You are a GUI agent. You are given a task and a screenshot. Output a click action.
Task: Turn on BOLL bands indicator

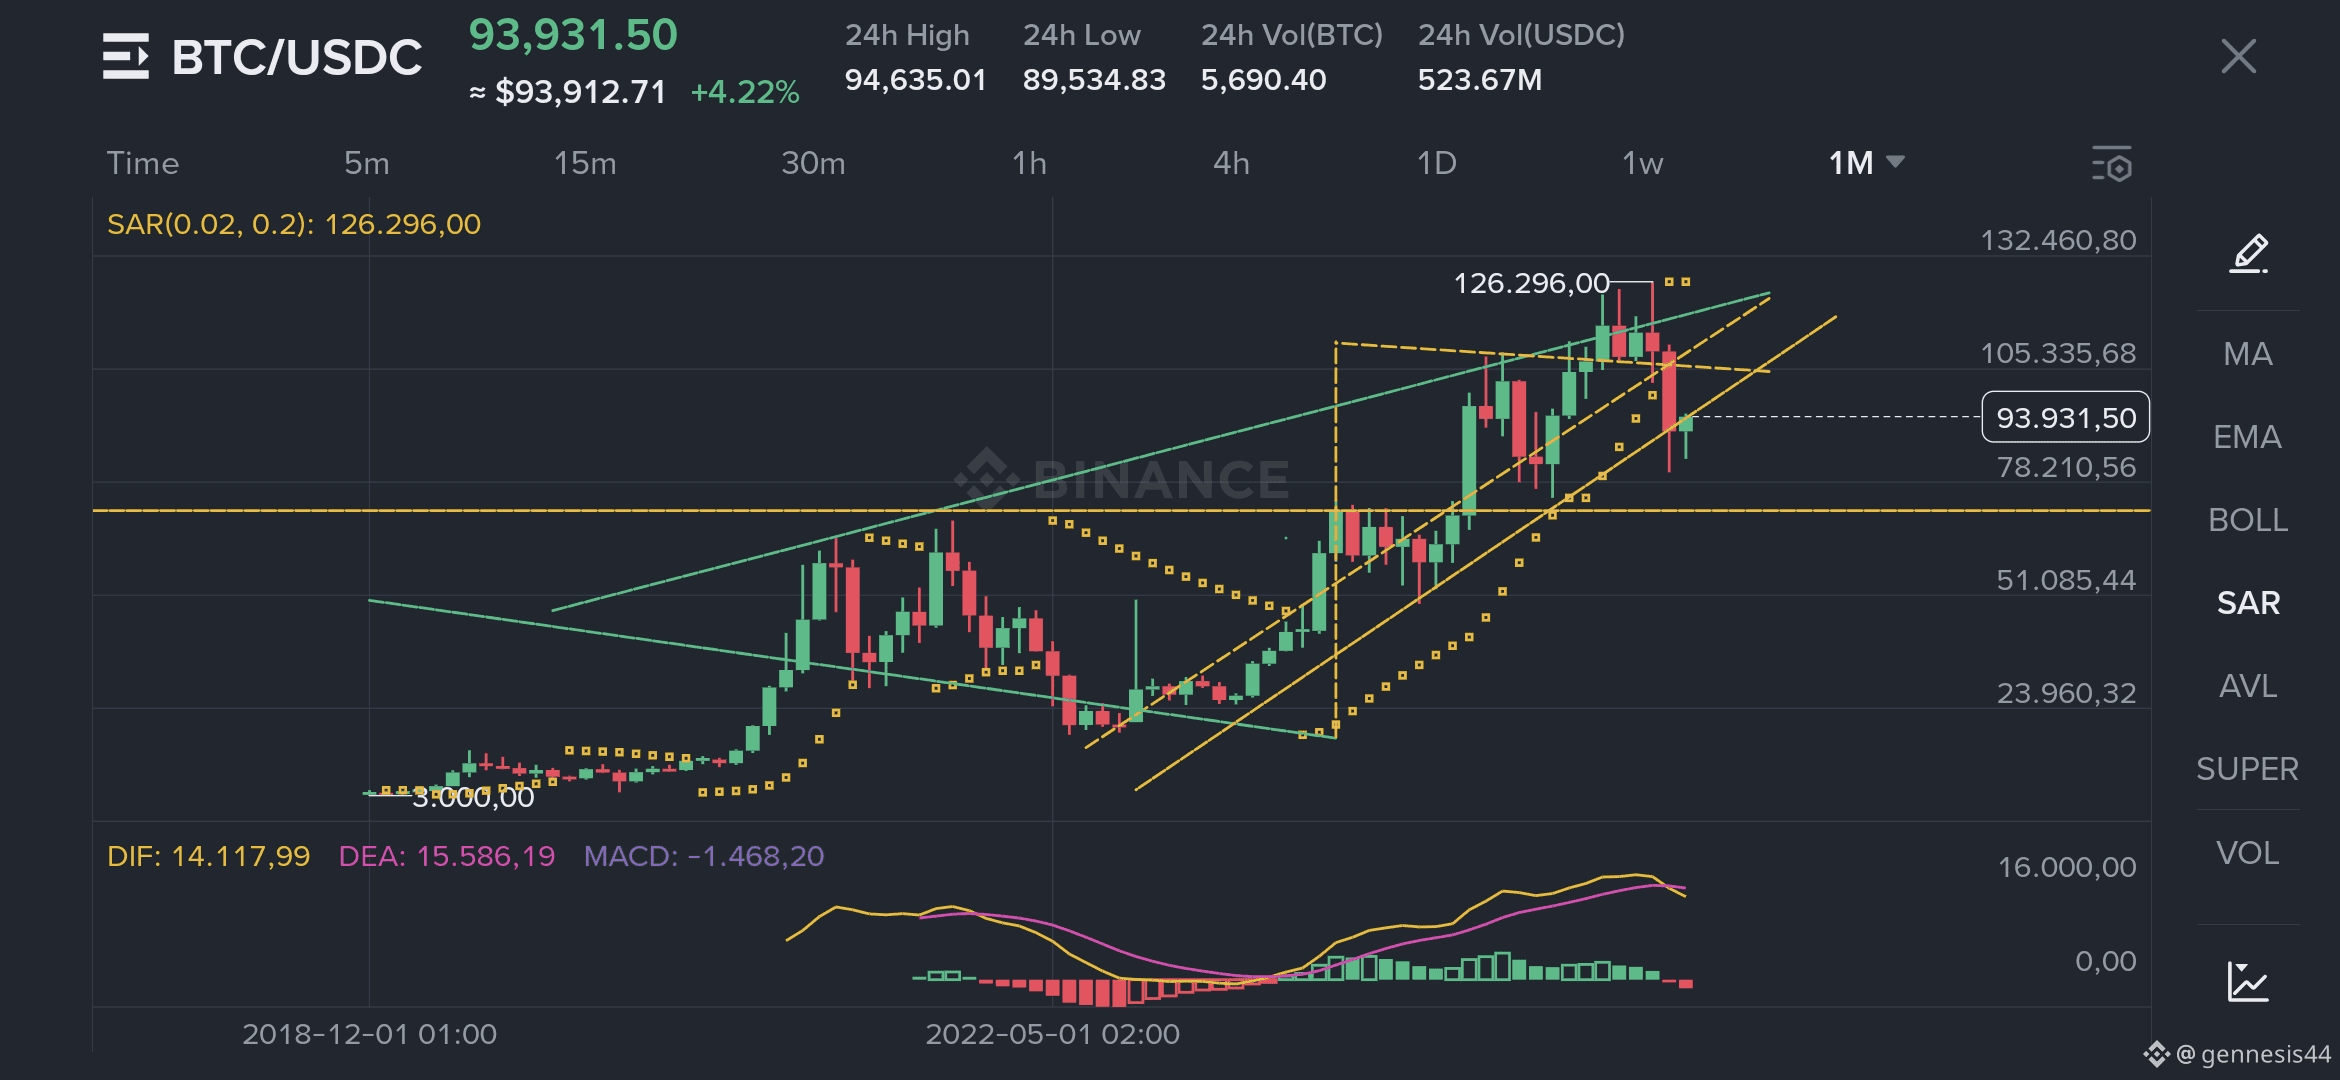click(2247, 520)
